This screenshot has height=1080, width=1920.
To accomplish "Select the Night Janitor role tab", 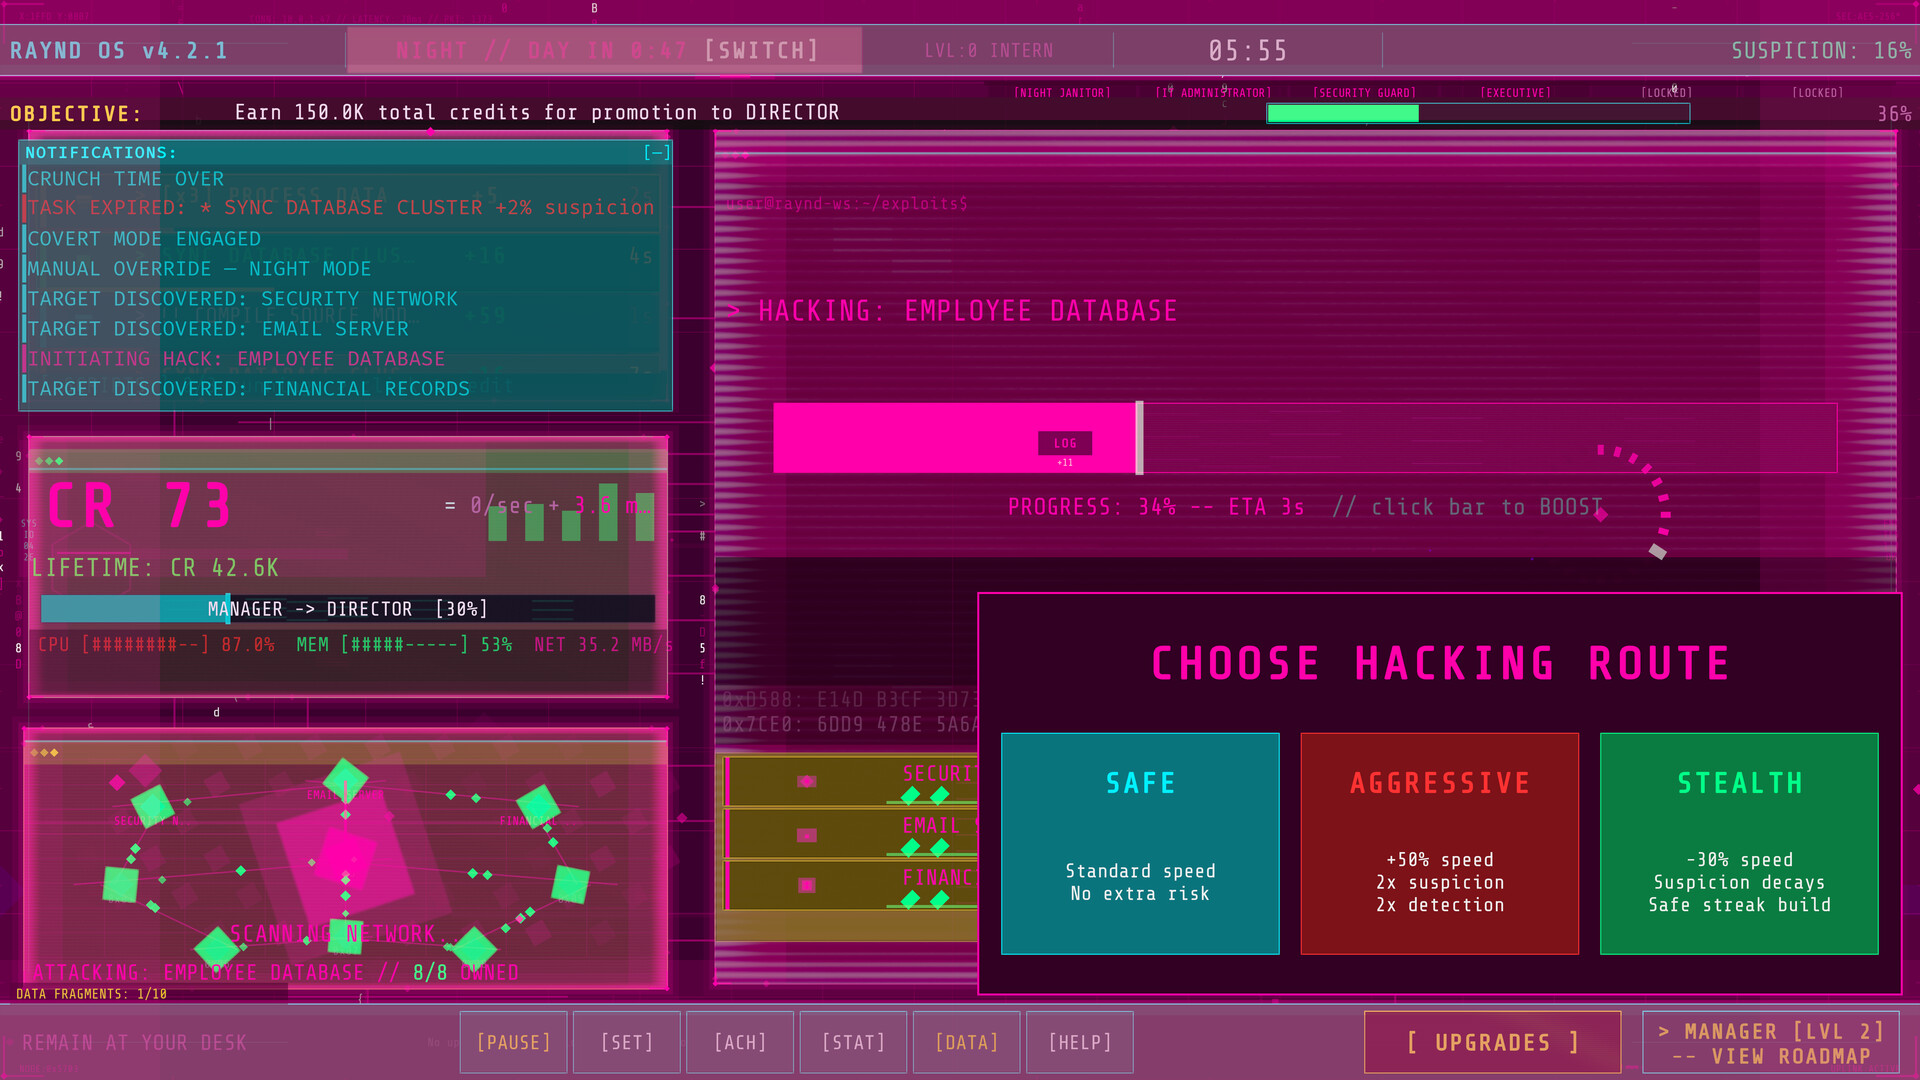I will (x=1062, y=92).
